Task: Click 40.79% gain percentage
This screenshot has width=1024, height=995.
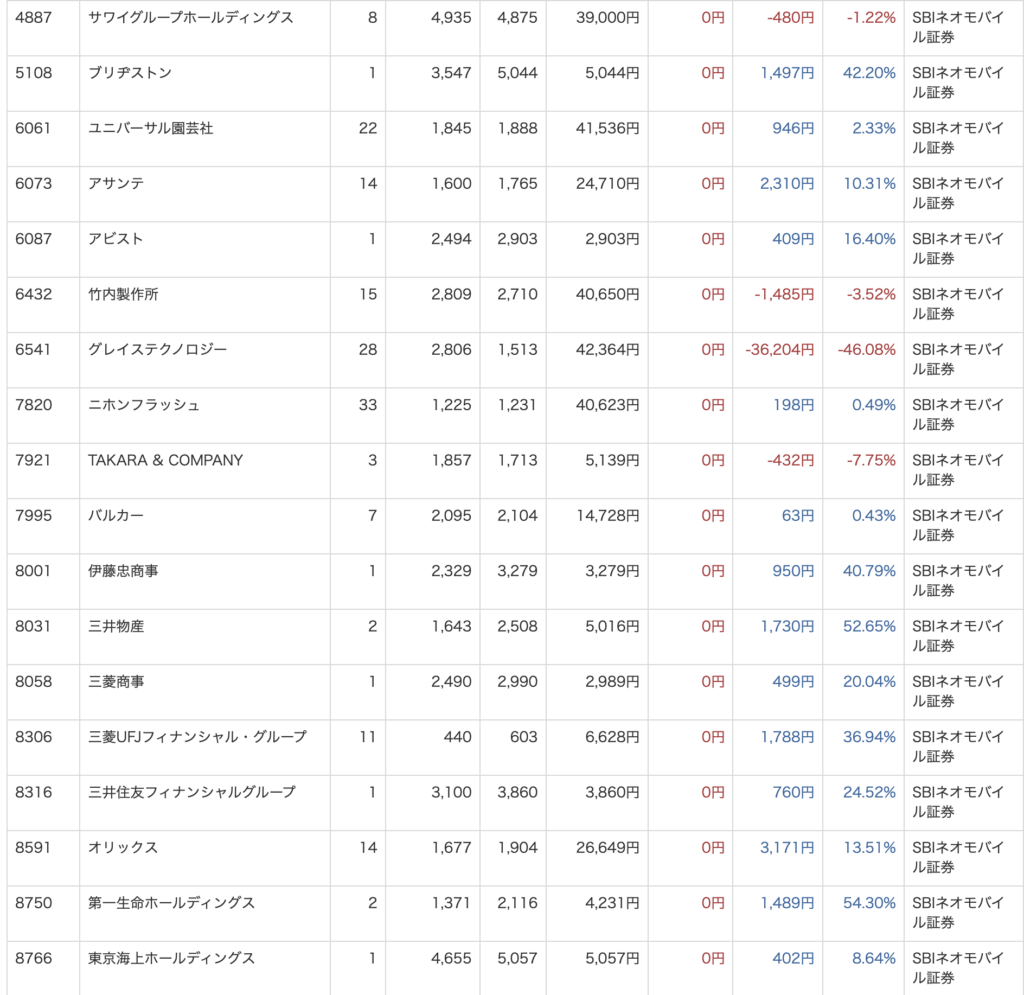Action: coord(869,571)
